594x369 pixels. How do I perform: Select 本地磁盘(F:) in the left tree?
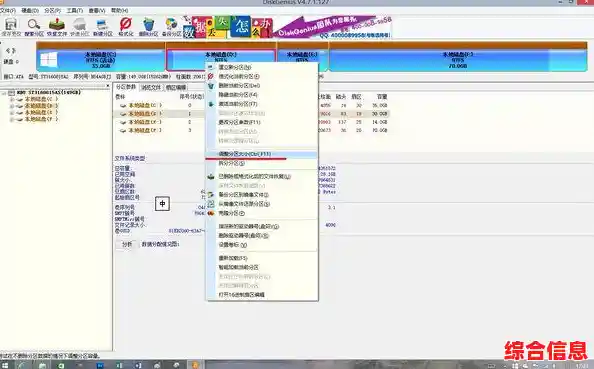(x=41, y=119)
